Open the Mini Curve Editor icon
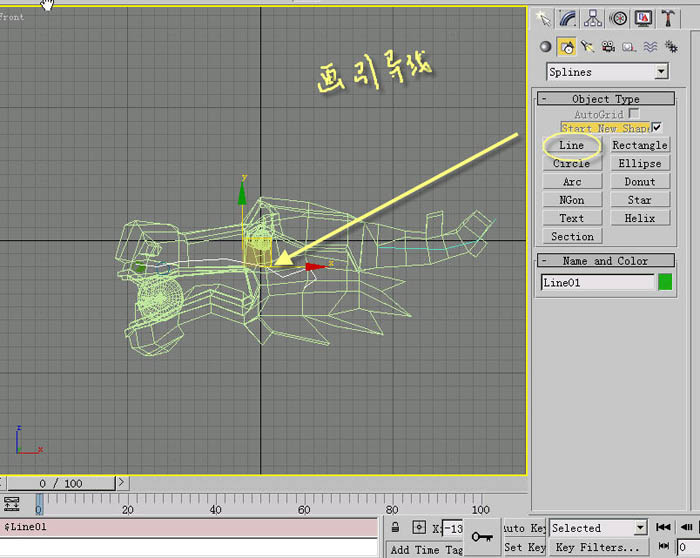This screenshot has height=558, width=700. (12, 503)
